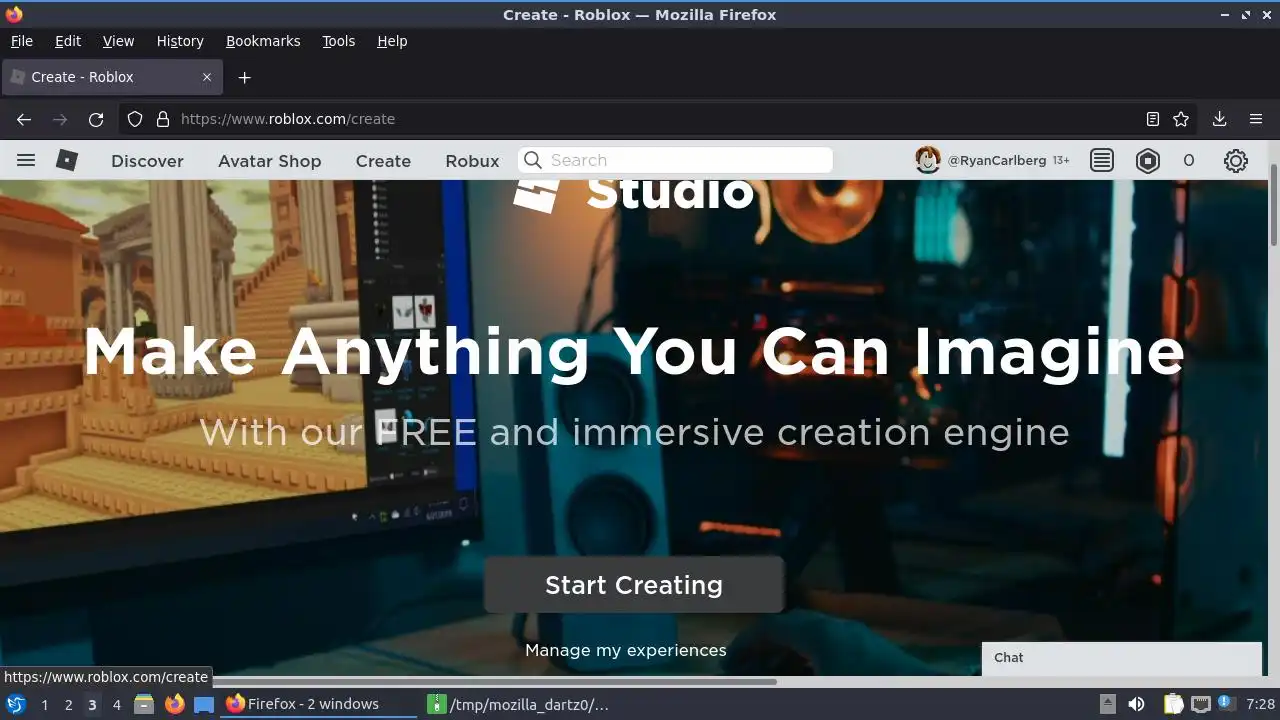Launch Firefox from the taskbar launcher icon
This screenshot has width=1280, height=720.
click(174, 704)
